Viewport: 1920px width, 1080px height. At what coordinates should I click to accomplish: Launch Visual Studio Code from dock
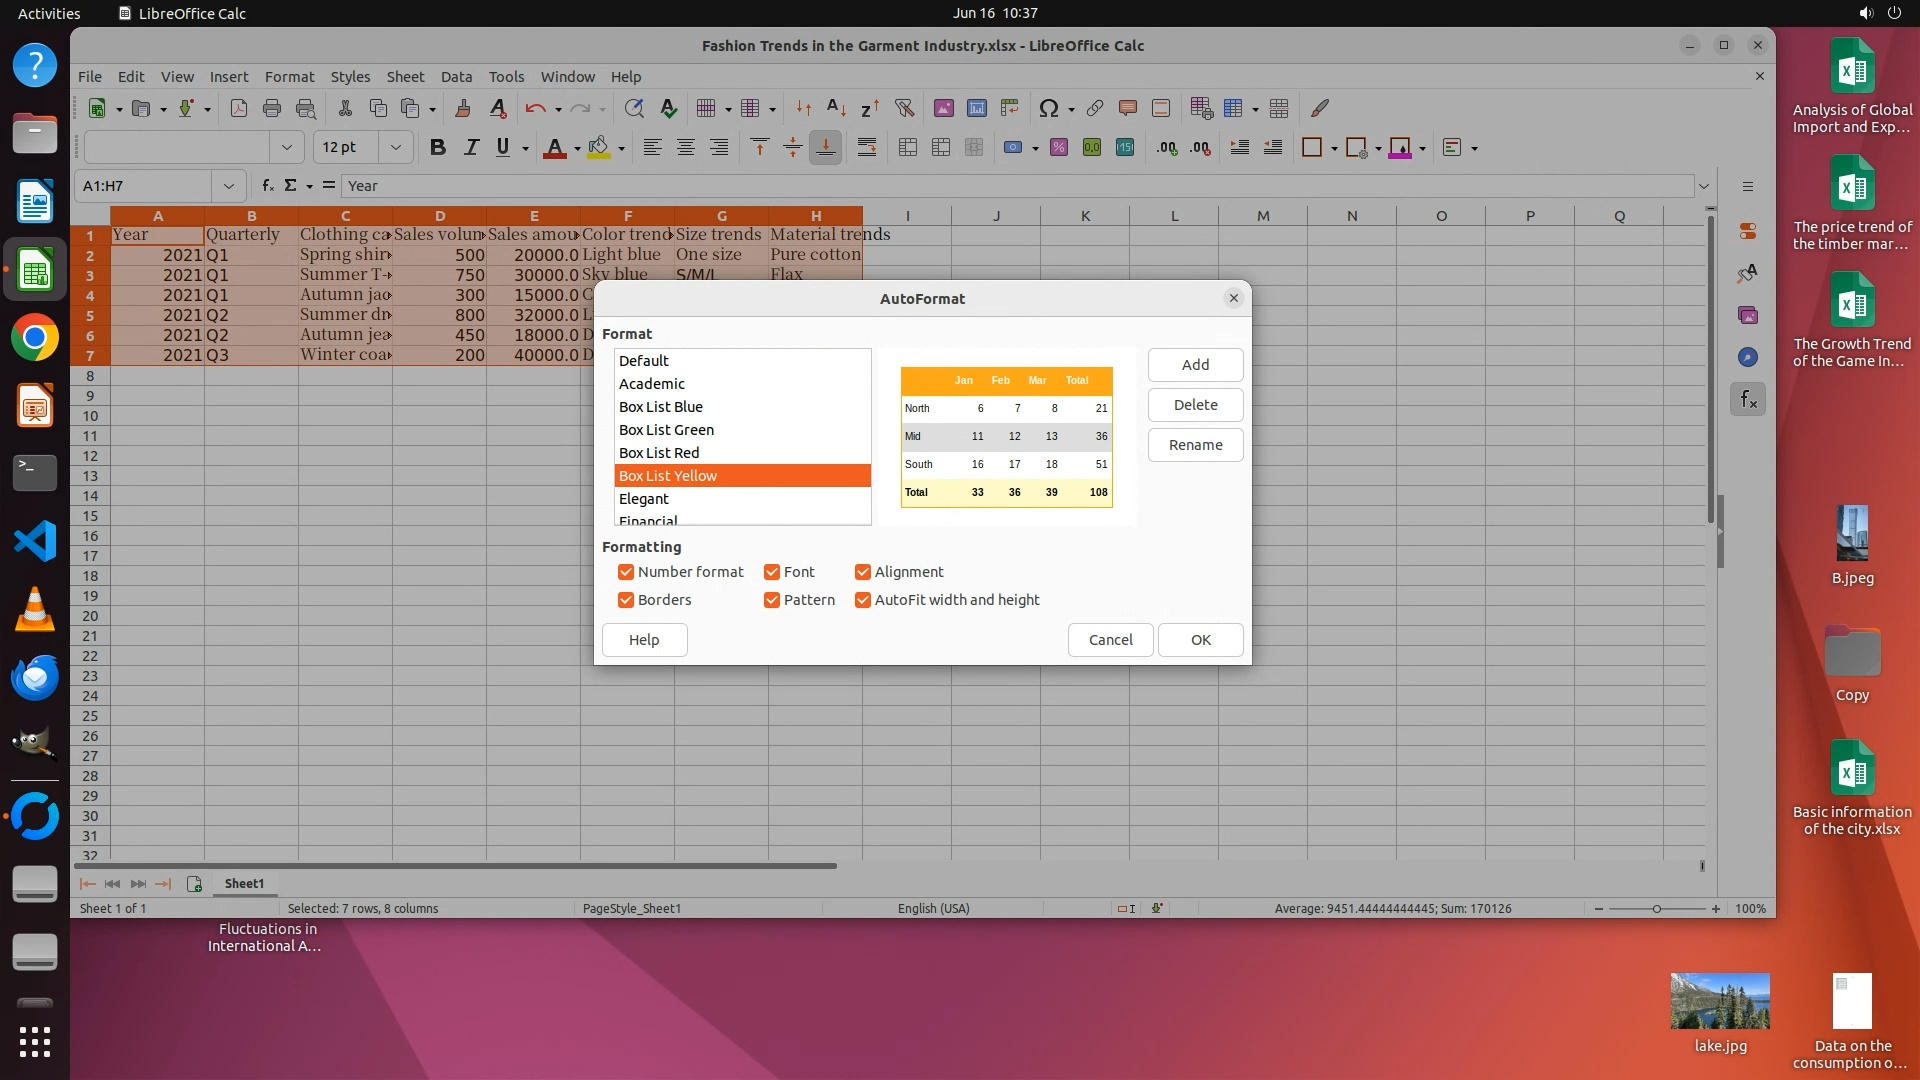(35, 541)
